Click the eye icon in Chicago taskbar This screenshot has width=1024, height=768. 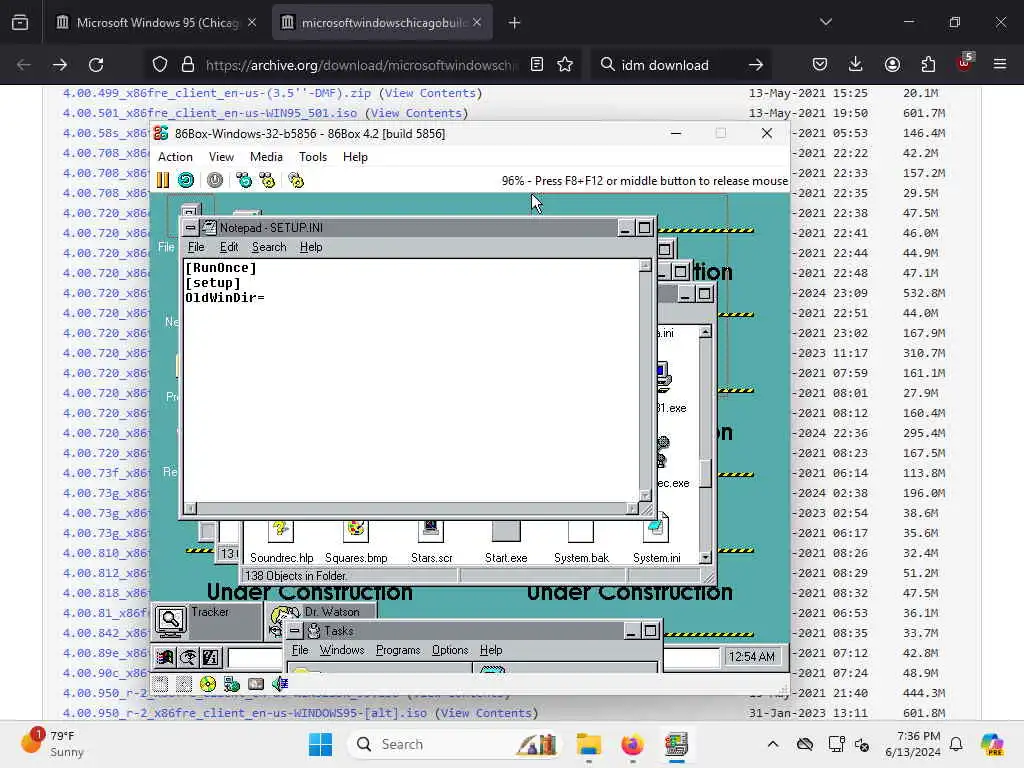tap(187, 657)
